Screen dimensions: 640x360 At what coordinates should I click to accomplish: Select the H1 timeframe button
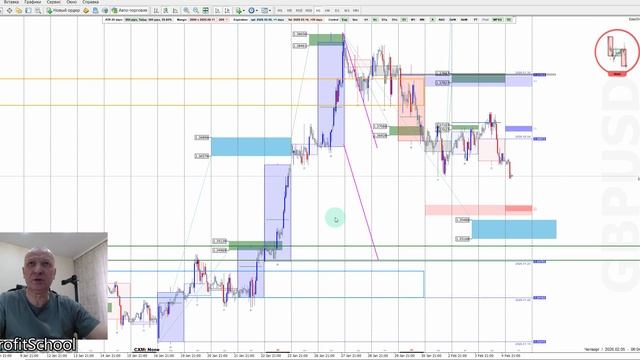318,10
